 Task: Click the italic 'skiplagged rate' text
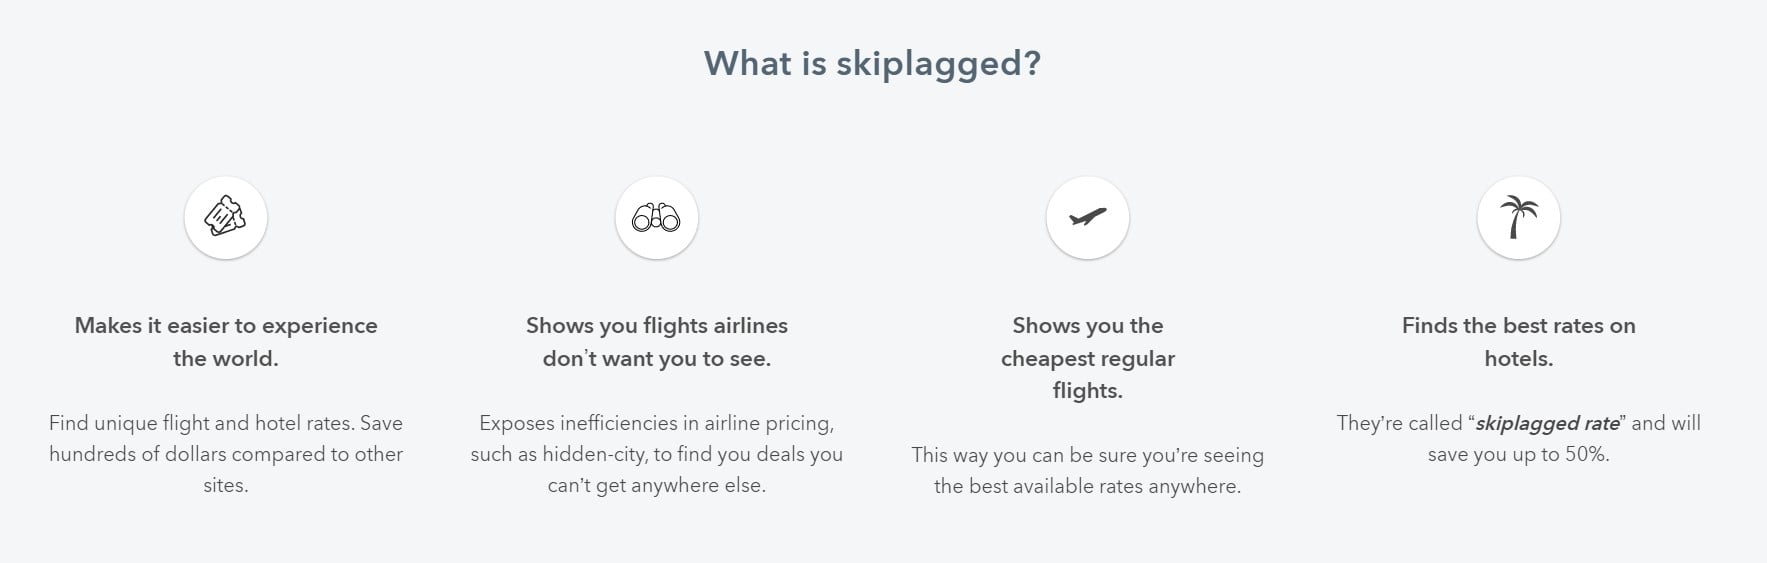pos(1547,423)
